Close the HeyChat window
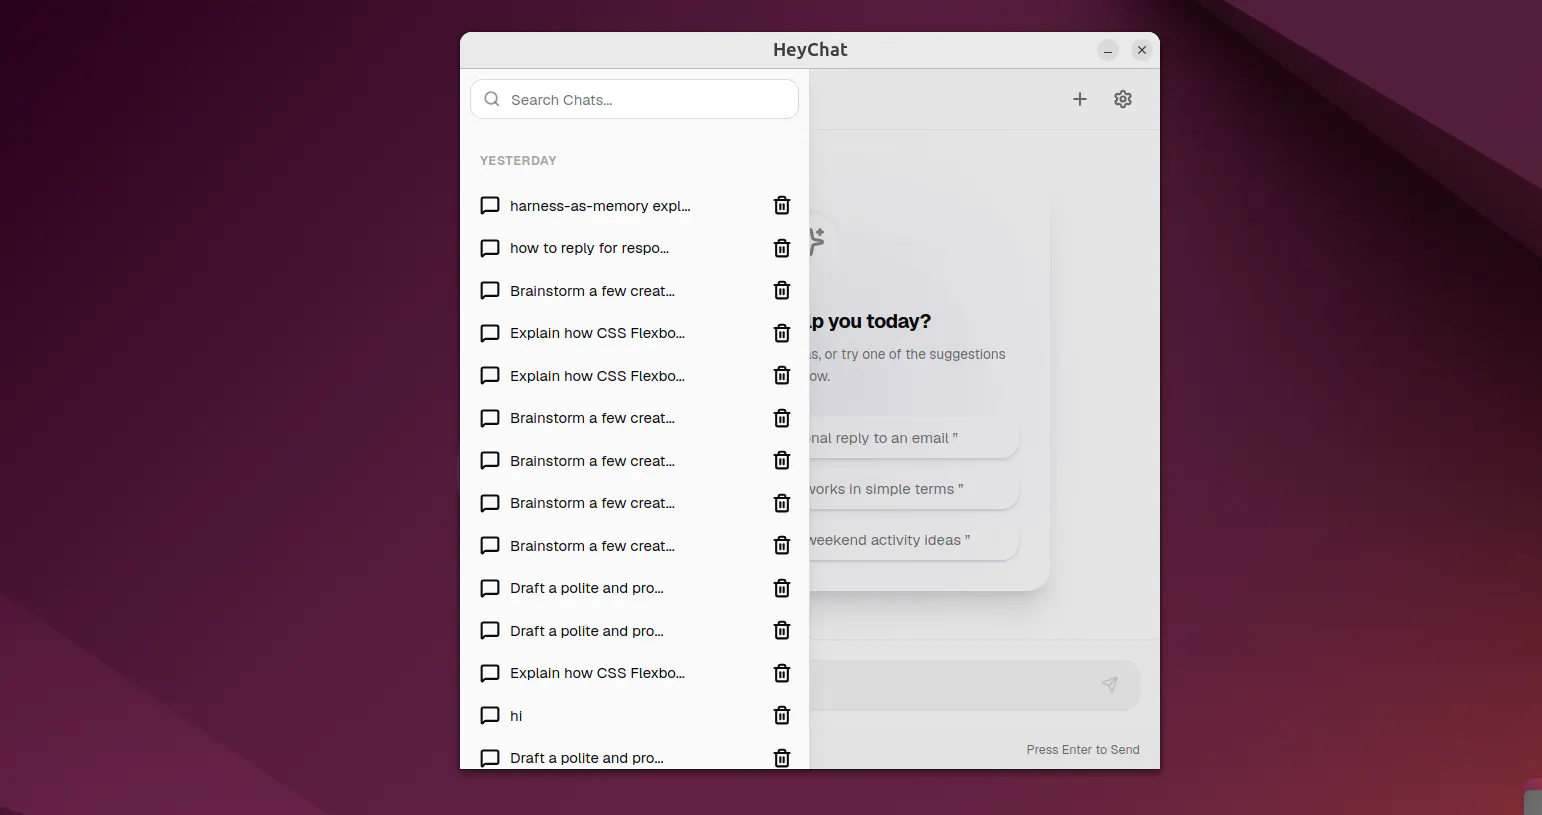This screenshot has width=1542, height=815. pyautogui.click(x=1141, y=50)
